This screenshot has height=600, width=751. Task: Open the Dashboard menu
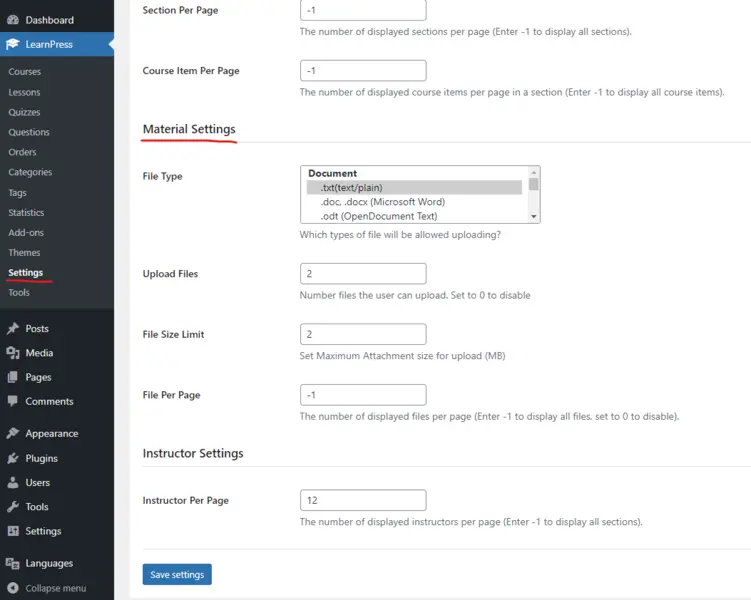click(x=57, y=20)
